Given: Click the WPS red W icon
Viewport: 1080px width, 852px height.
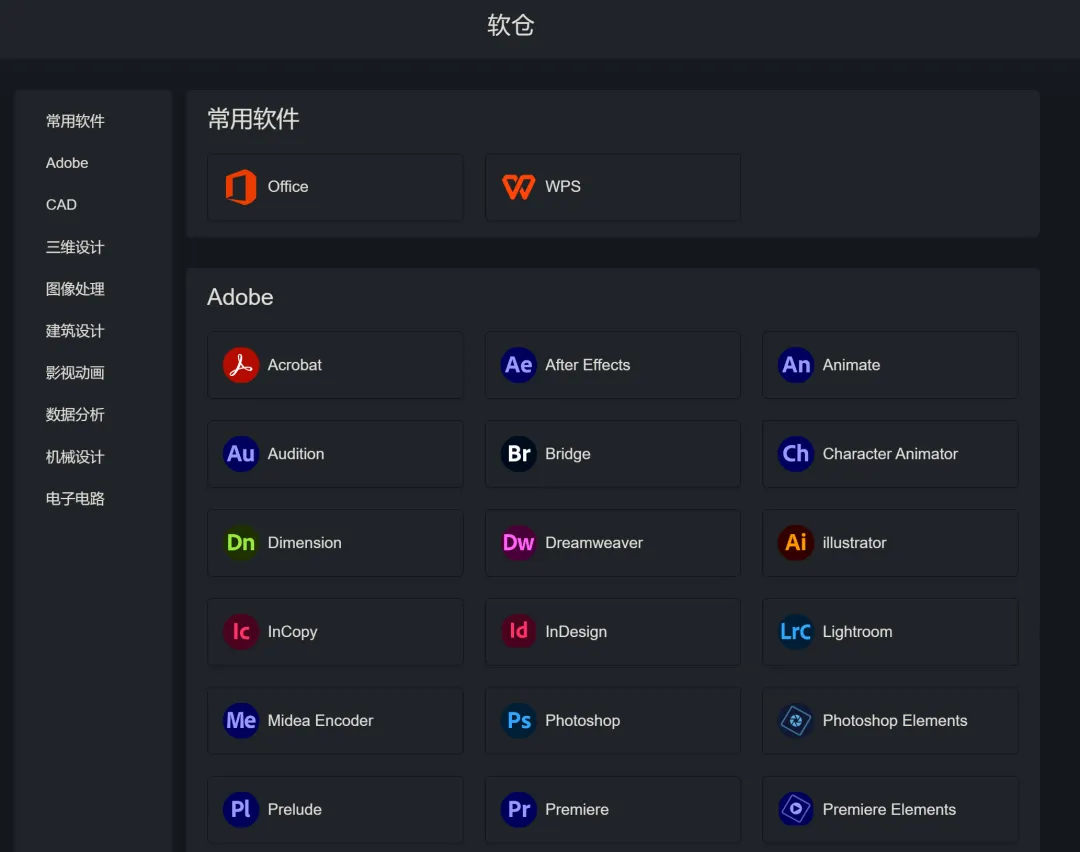Looking at the screenshot, I should (x=519, y=187).
